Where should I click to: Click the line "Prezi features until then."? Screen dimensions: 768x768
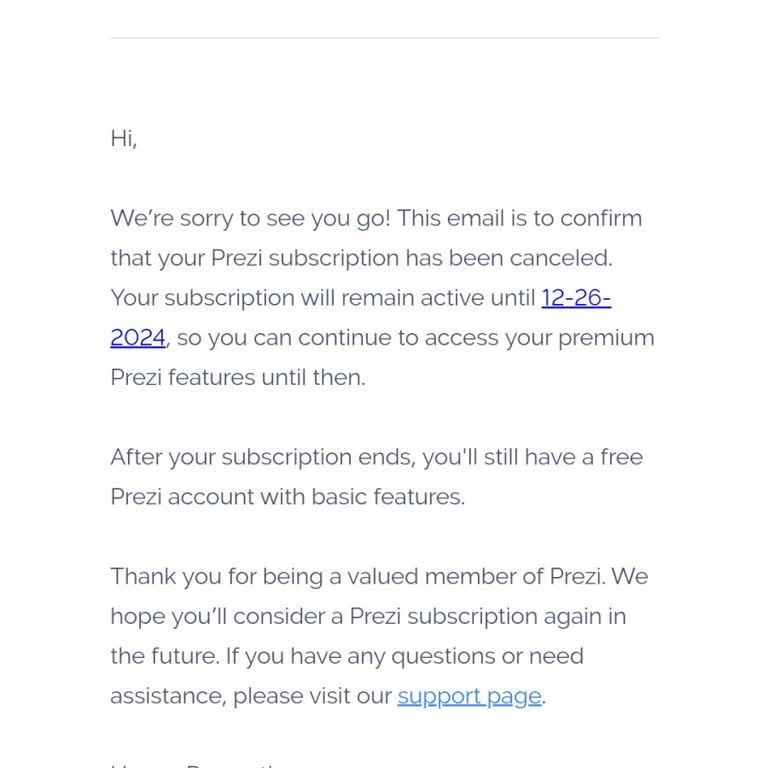[x=237, y=378]
